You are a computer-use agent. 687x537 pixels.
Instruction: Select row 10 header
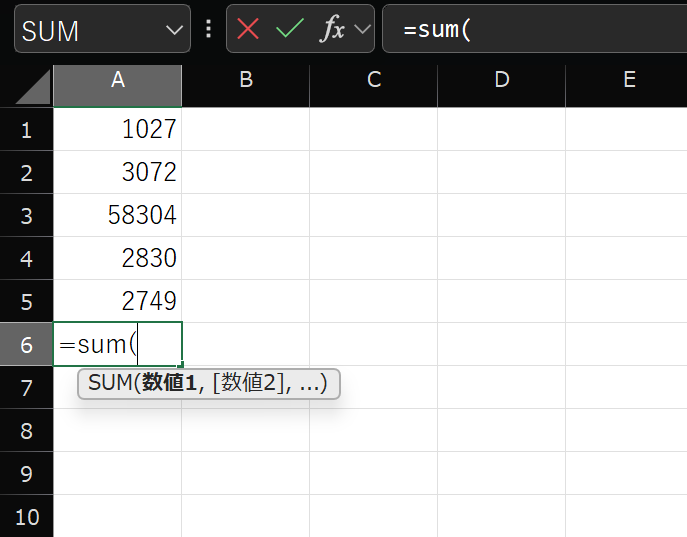26,516
